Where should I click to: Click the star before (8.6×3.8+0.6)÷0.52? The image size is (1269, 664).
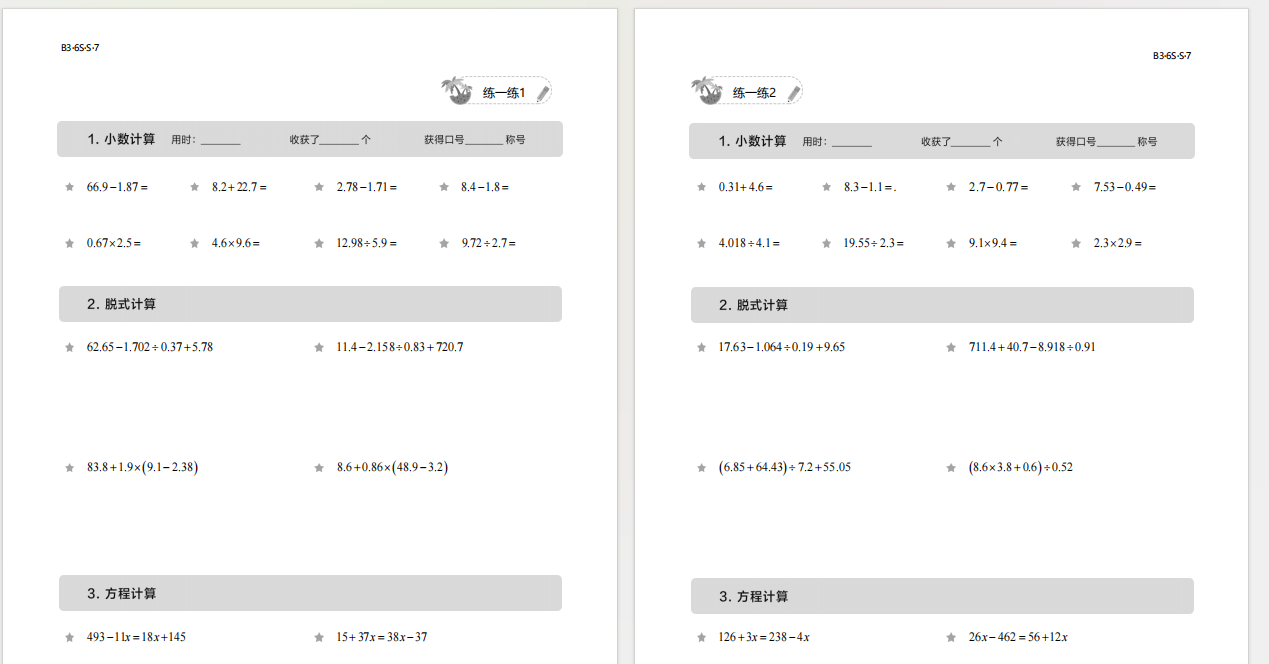(x=952, y=467)
